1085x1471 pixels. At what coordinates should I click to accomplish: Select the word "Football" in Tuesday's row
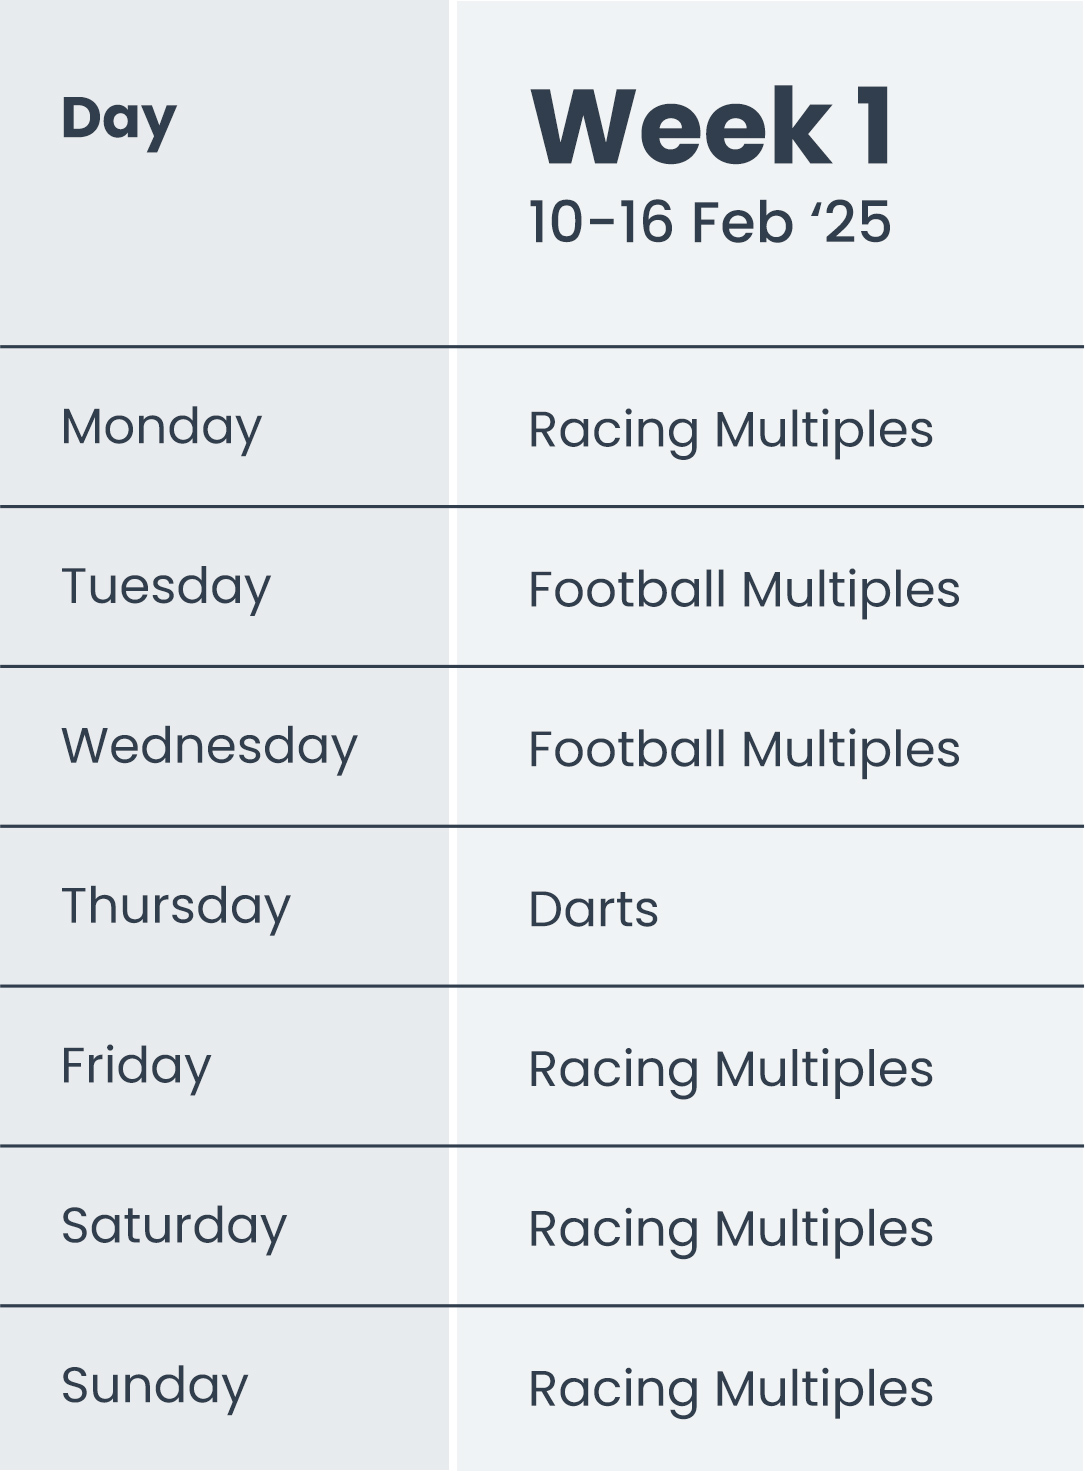627,590
